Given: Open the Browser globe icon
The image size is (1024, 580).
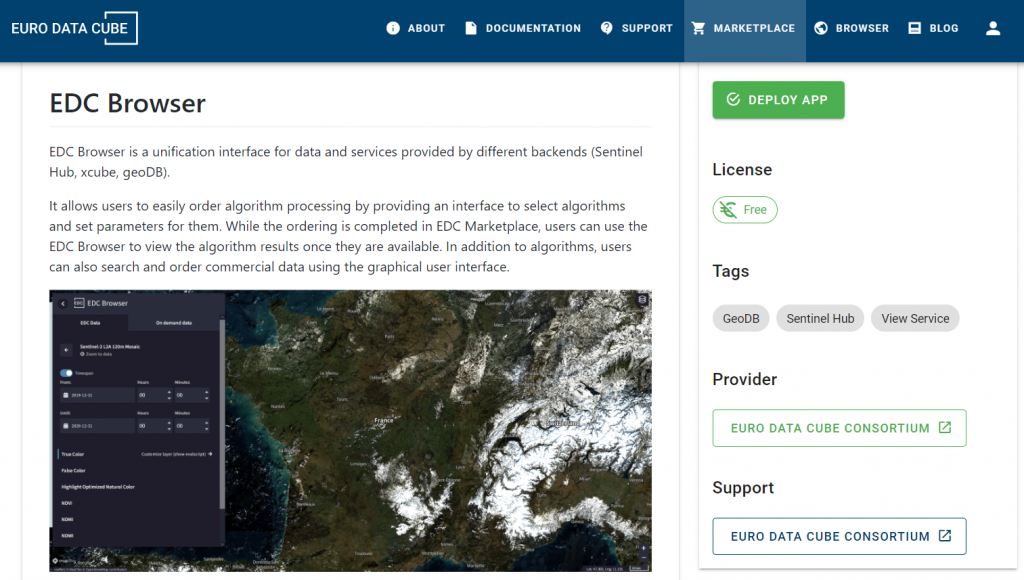Looking at the screenshot, I should pos(821,28).
